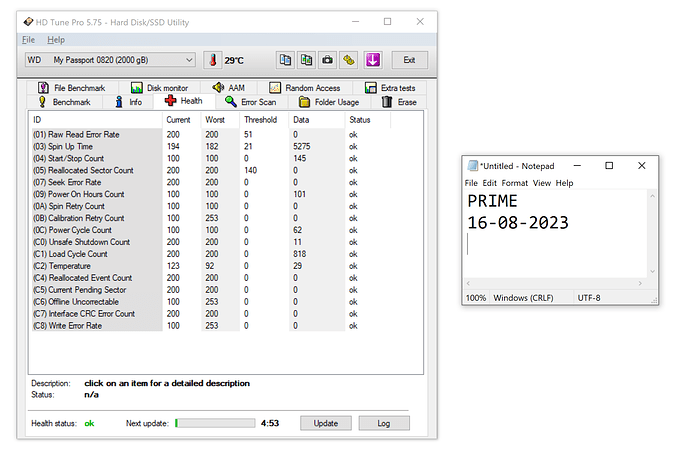Viewport: 690px width, 473px height.
Task: Click the Log button
Action: click(x=384, y=423)
